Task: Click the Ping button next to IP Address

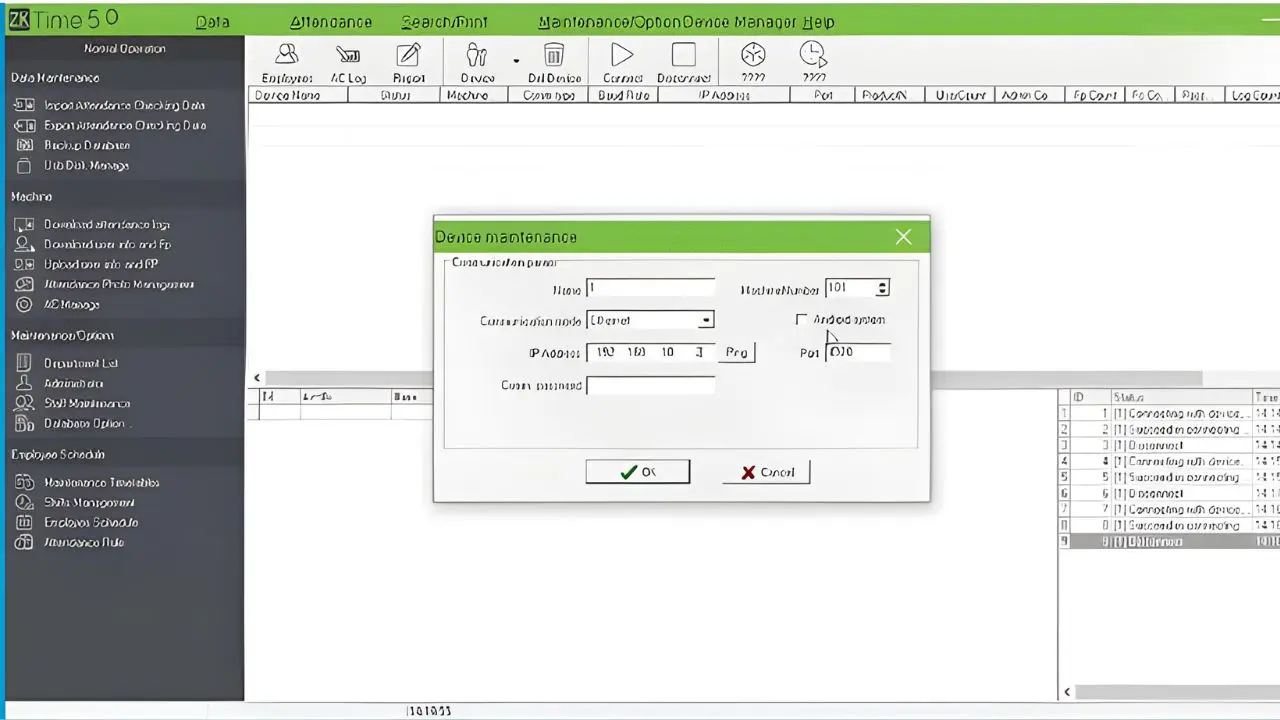Action: point(737,352)
